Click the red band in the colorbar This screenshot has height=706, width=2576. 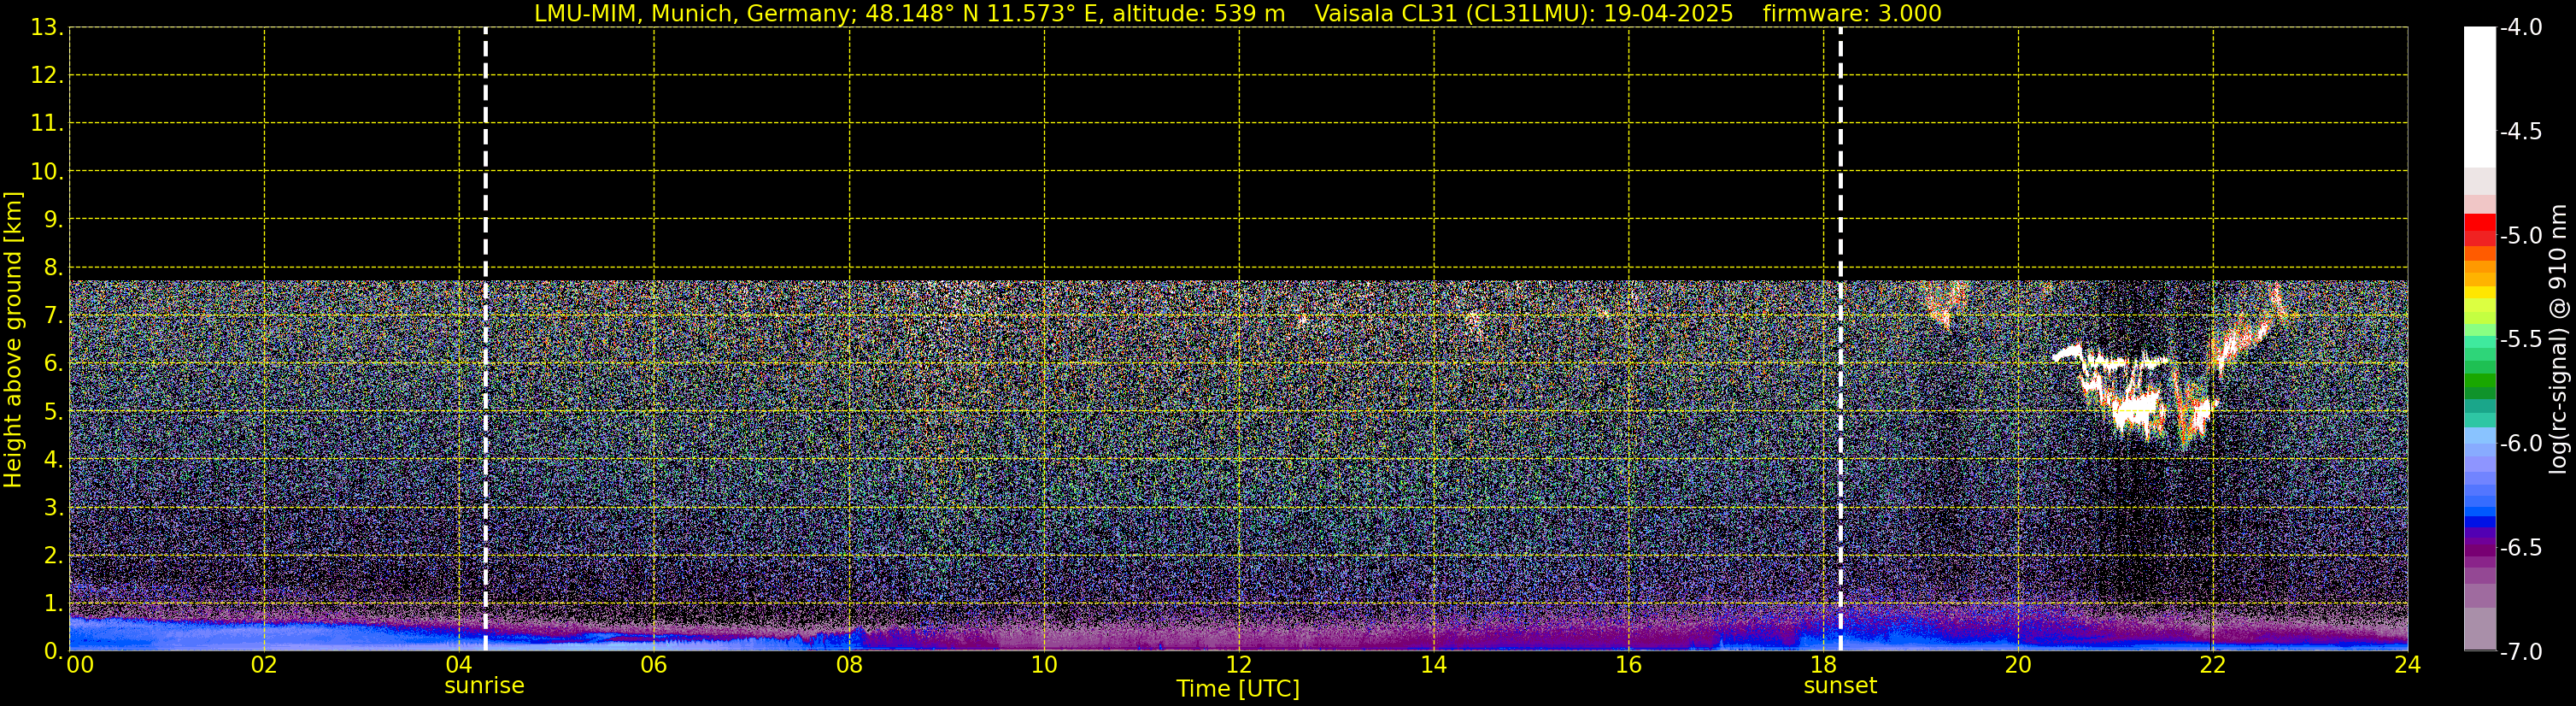point(2479,230)
